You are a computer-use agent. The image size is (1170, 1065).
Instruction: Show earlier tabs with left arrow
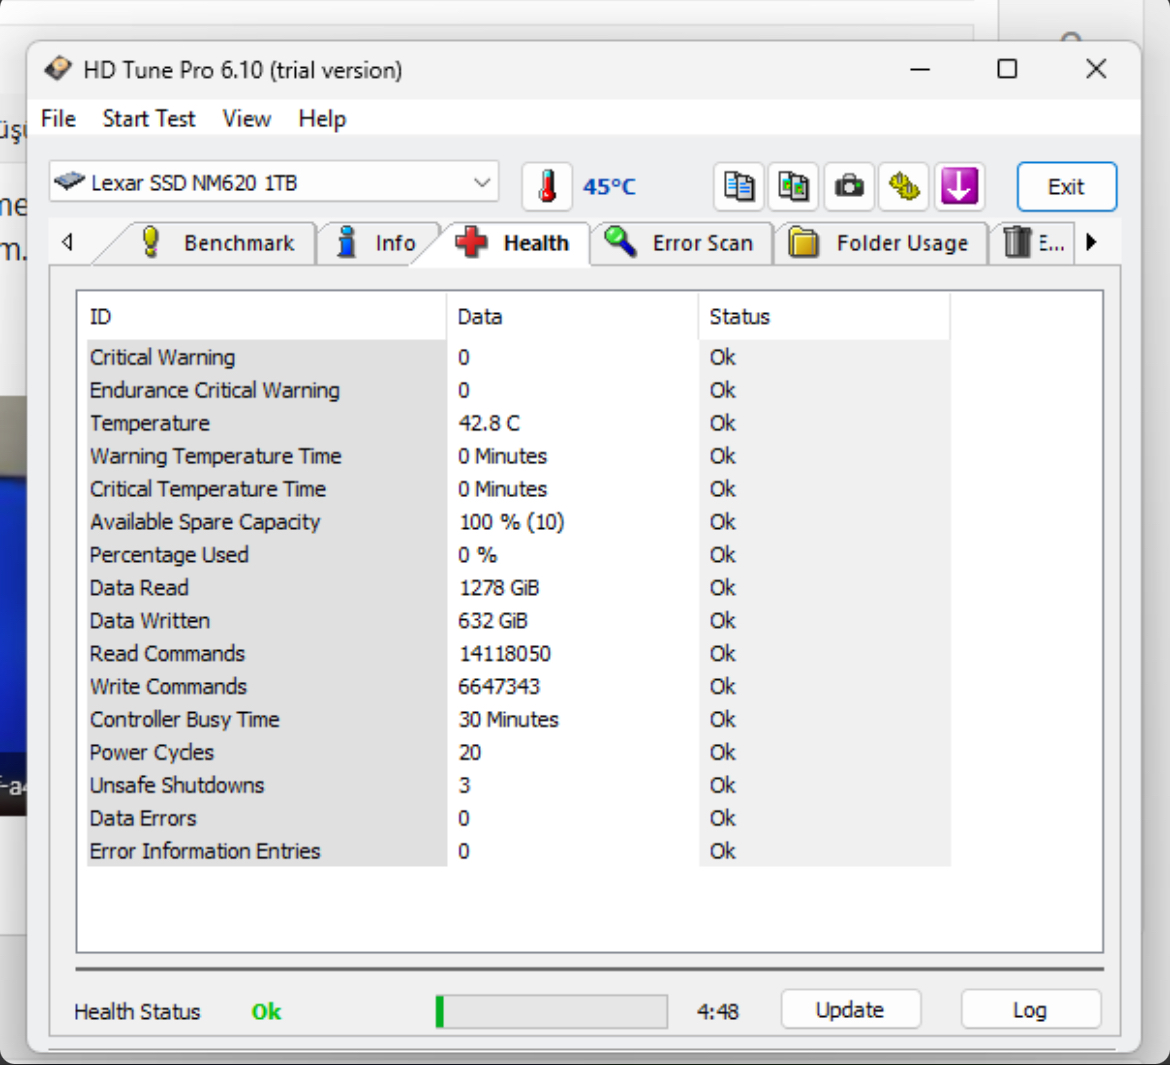click(68, 243)
